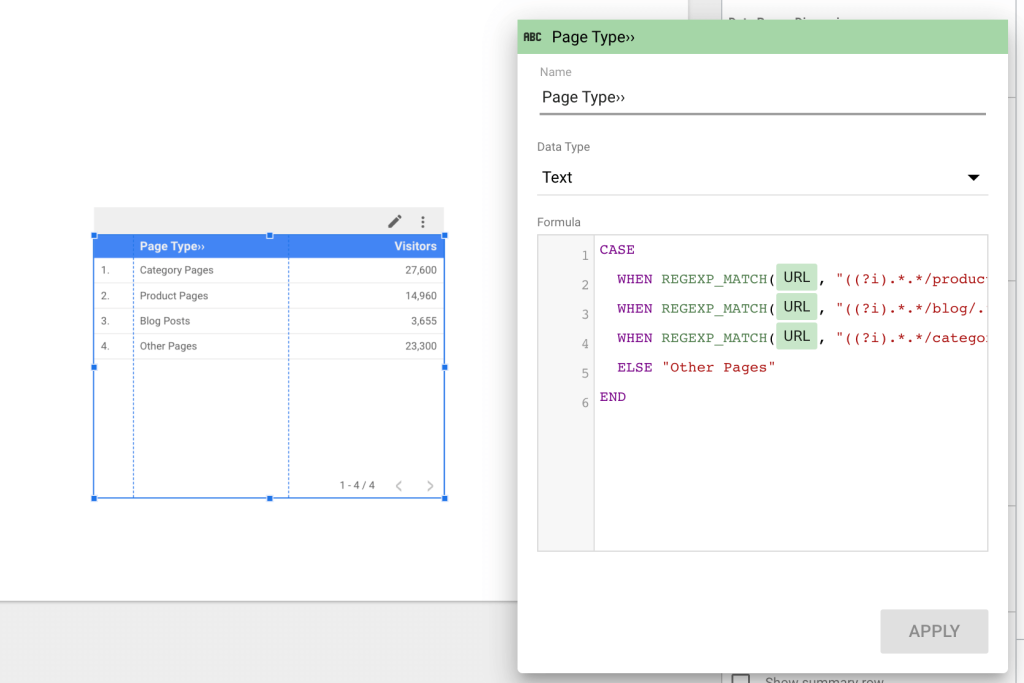Click the CASE keyword in formula
Viewport: 1024px width, 683px height.
tap(617, 250)
